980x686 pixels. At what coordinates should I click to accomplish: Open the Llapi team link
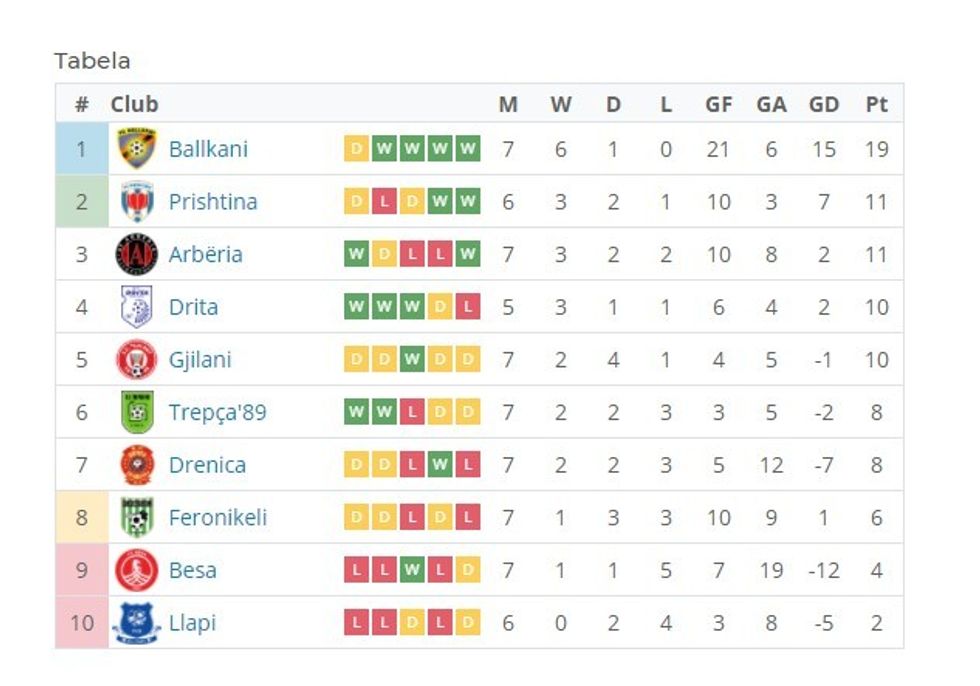192,623
